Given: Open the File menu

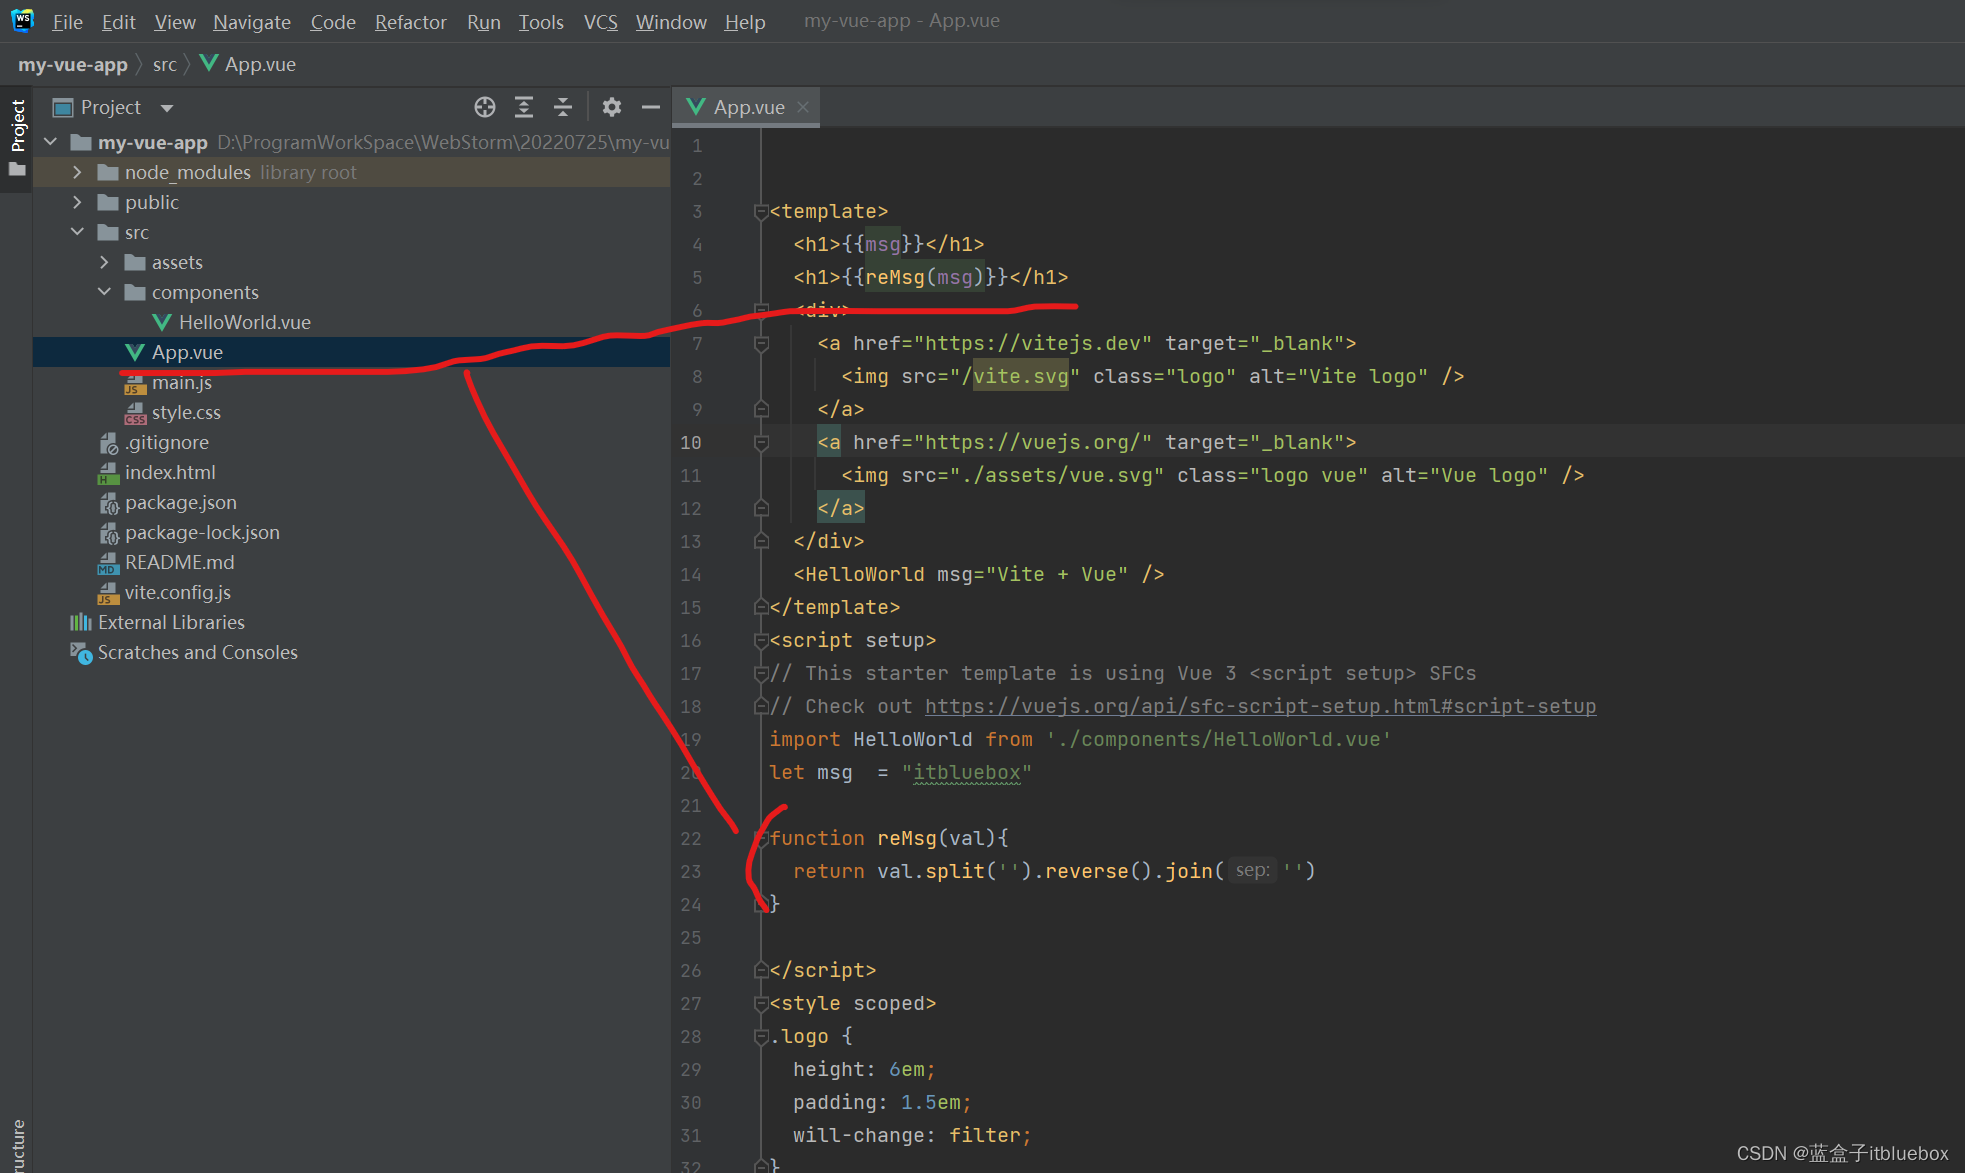Looking at the screenshot, I should 67,21.
